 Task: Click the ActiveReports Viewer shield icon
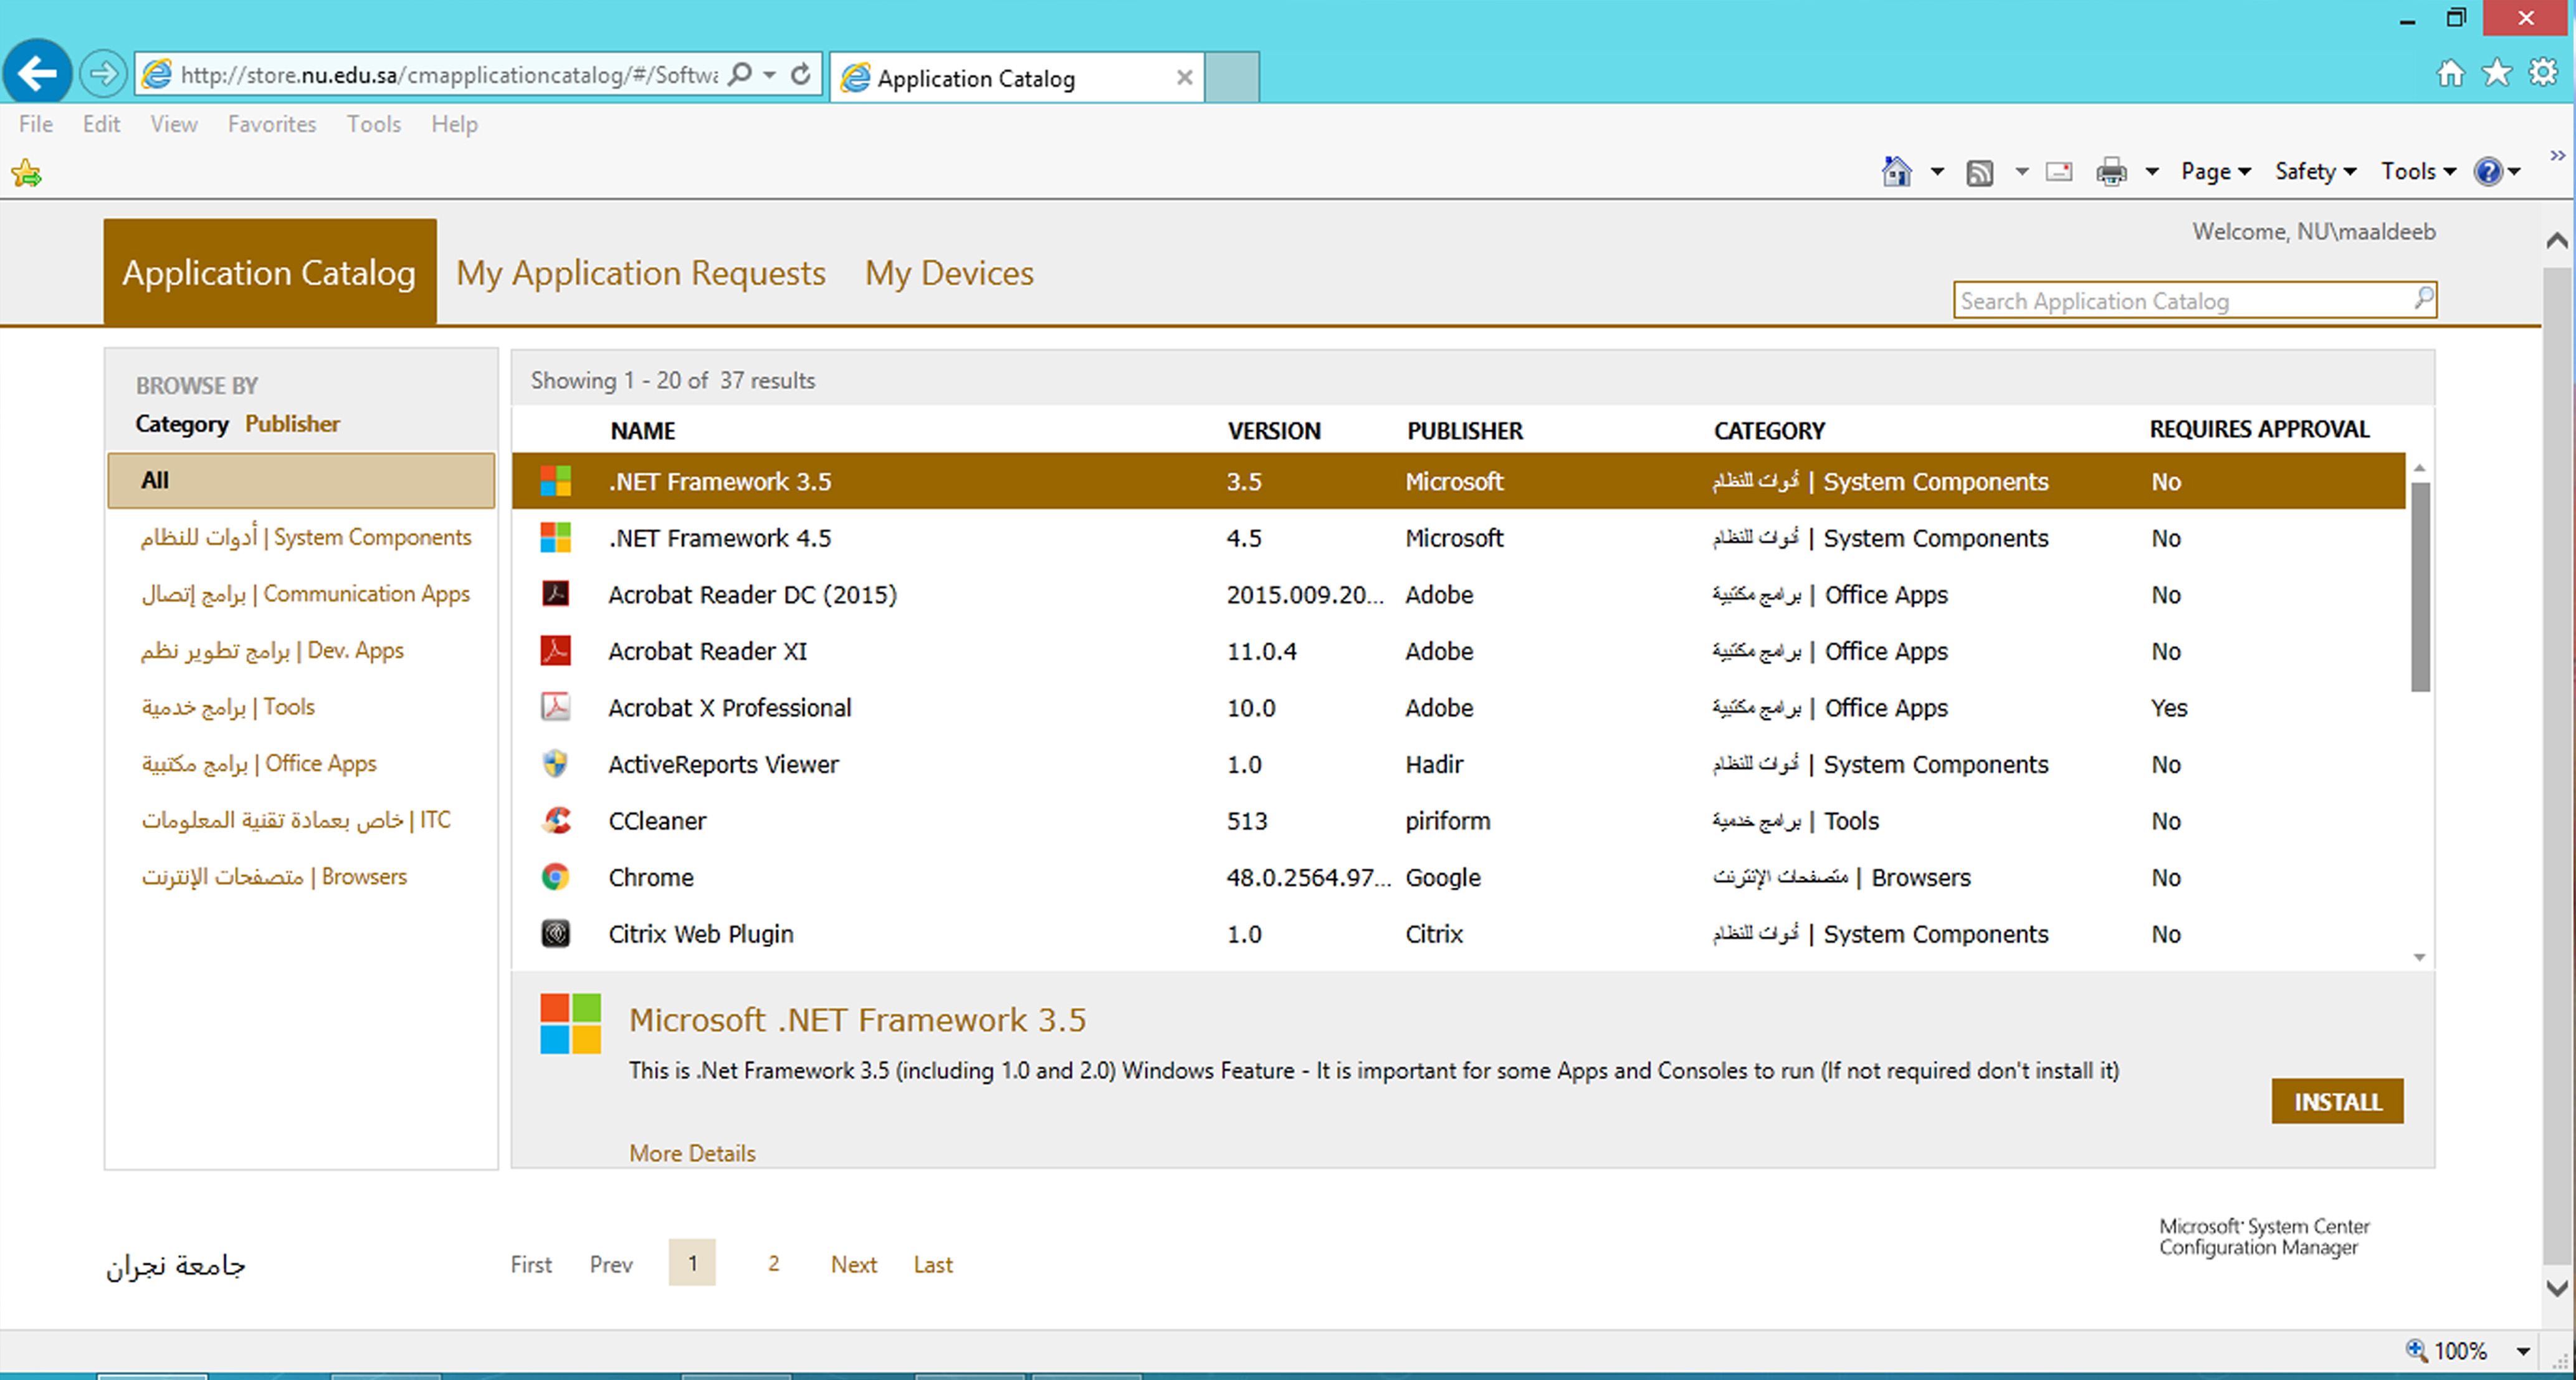(556, 764)
